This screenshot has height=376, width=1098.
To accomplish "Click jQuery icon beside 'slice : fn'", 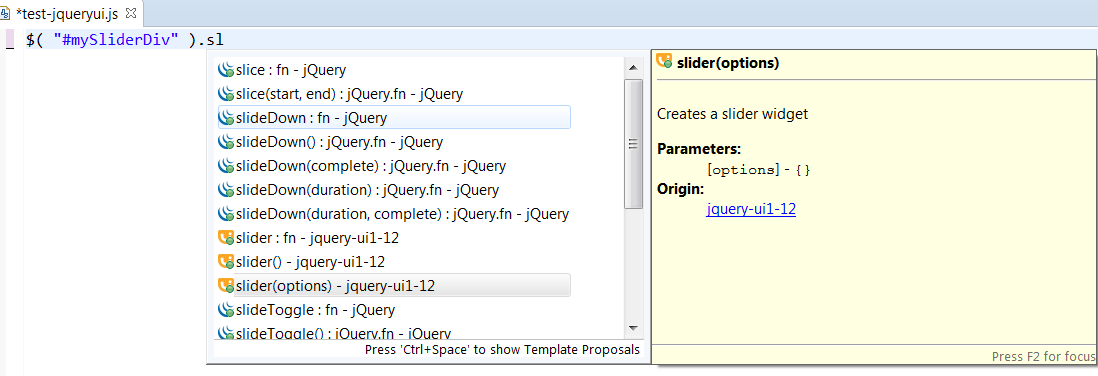I will (x=225, y=70).
